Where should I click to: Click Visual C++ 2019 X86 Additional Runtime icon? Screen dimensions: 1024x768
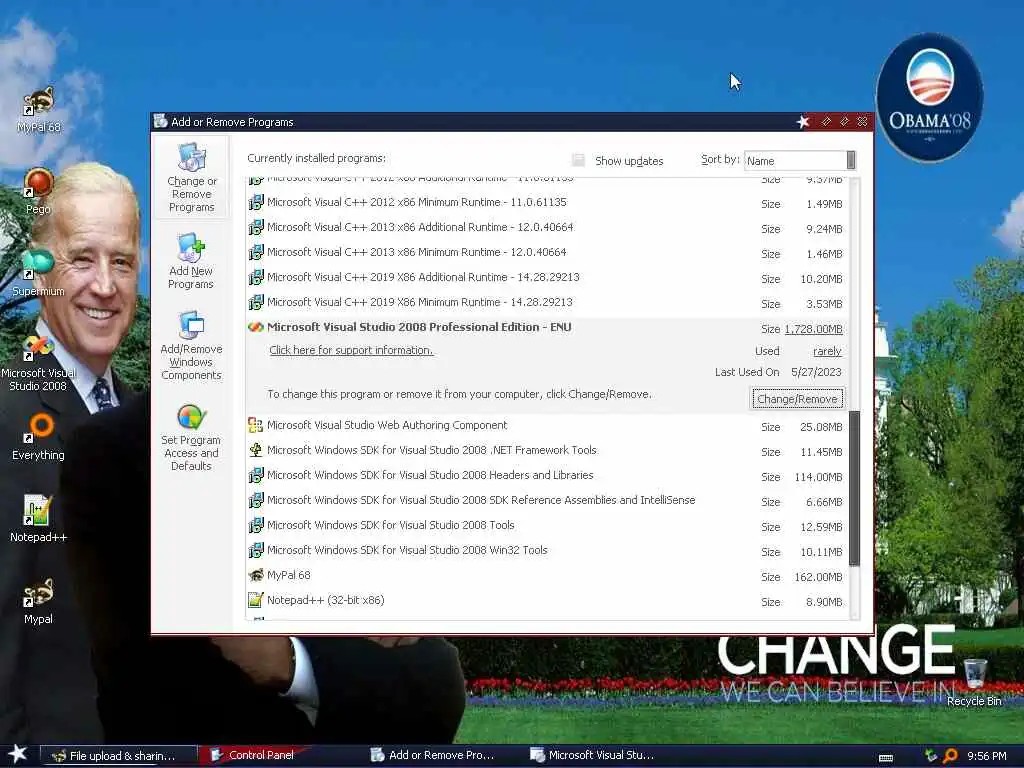point(256,278)
